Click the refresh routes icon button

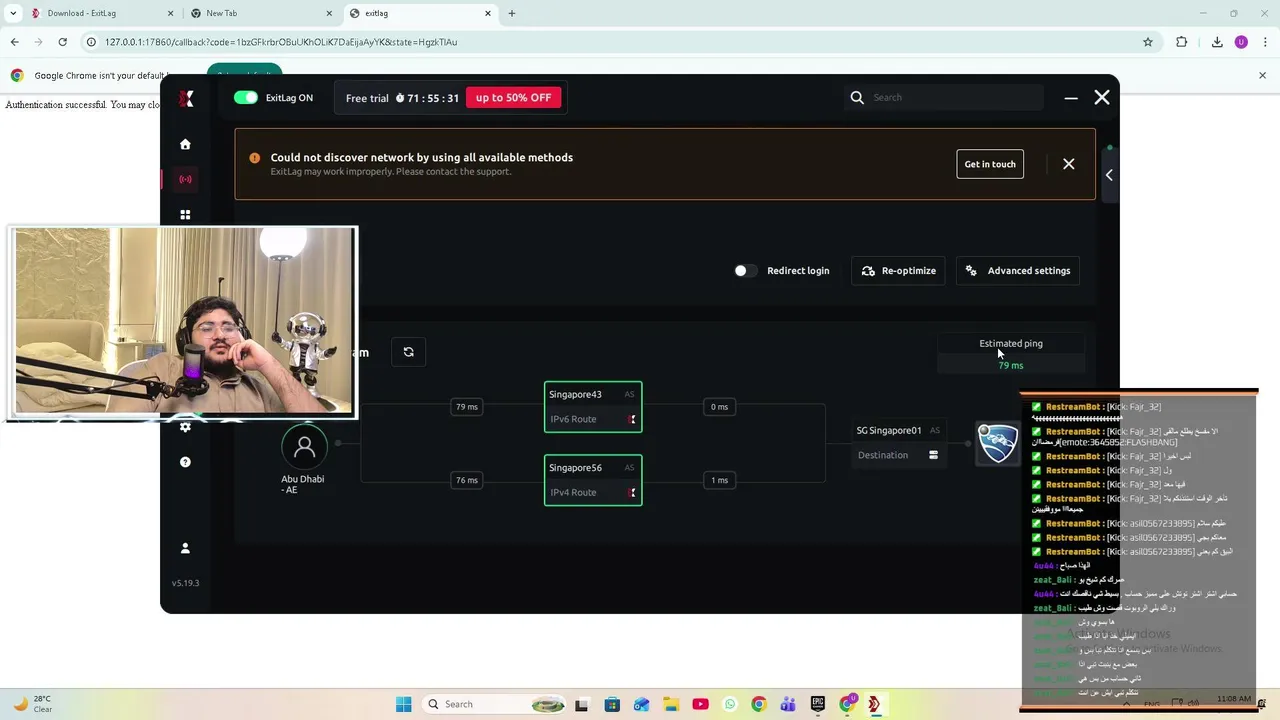click(x=408, y=352)
